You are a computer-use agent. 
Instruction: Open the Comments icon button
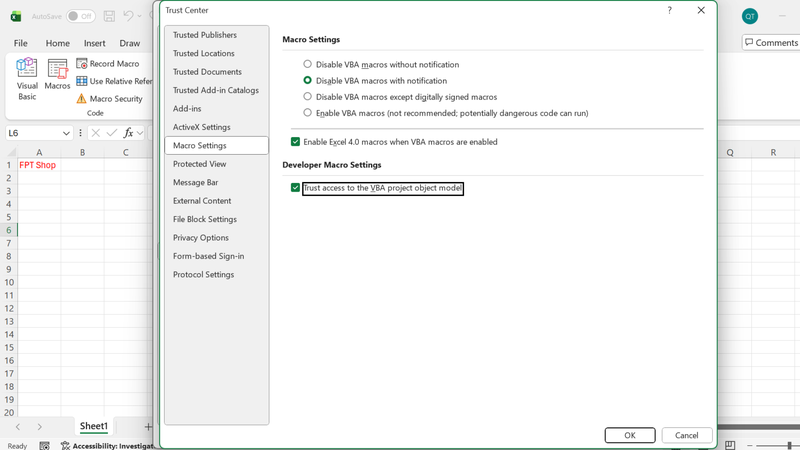point(770,43)
